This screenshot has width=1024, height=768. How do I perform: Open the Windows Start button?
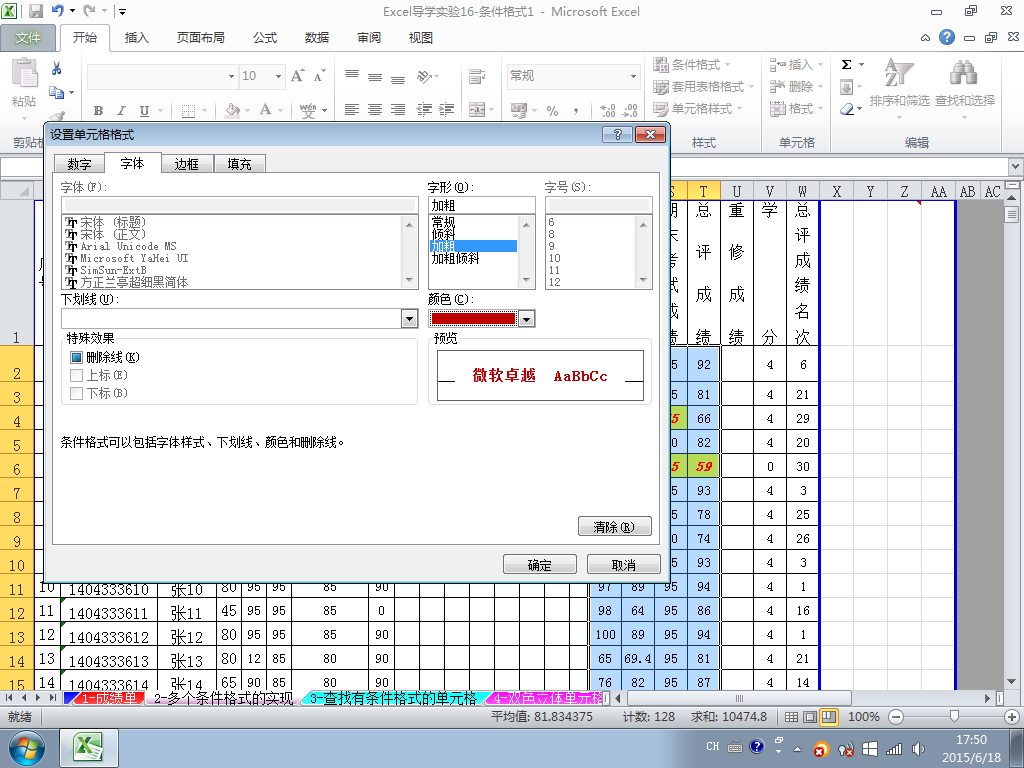[26, 749]
